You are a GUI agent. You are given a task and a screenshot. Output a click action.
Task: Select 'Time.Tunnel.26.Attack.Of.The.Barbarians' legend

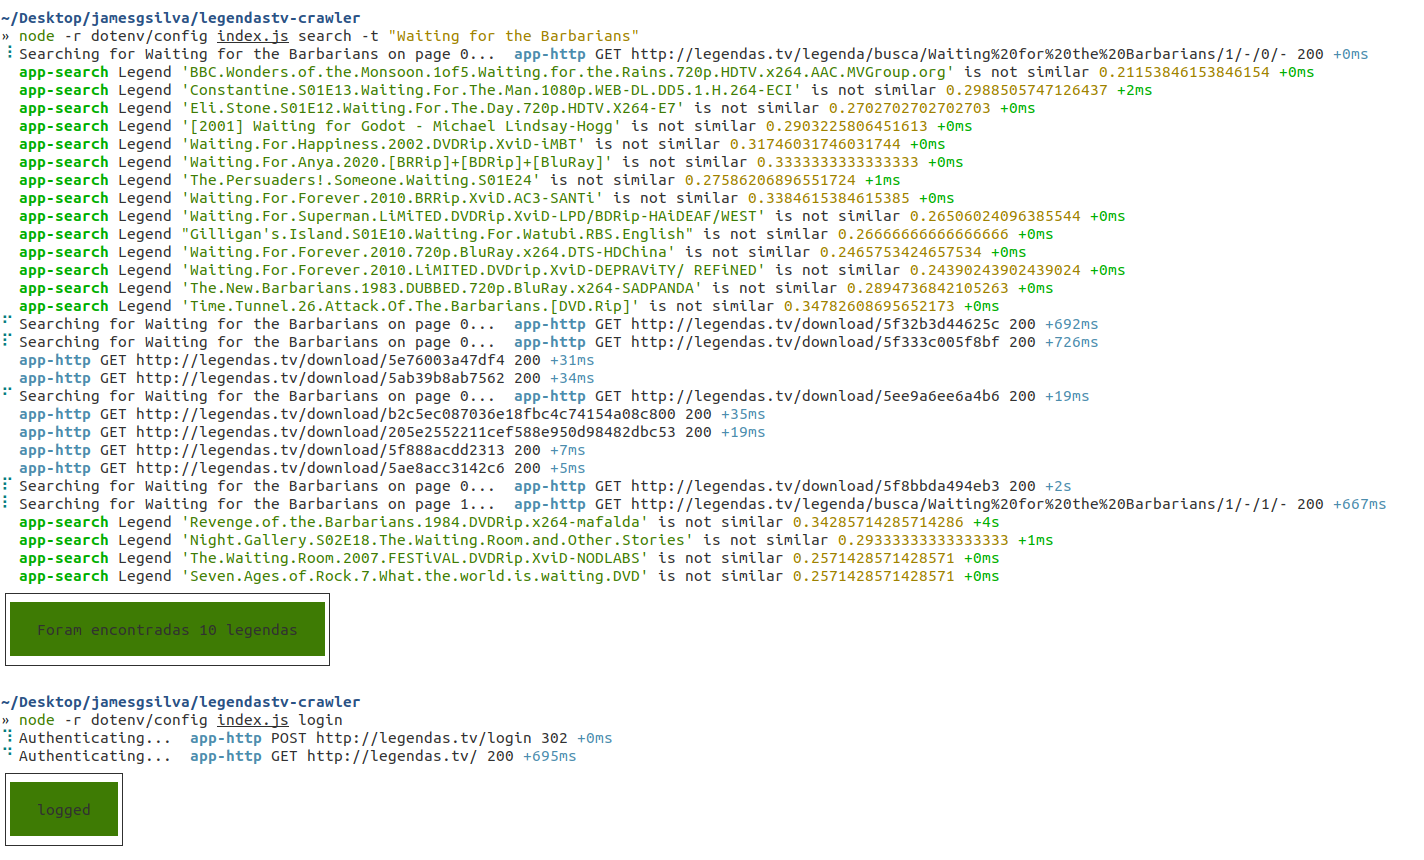coord(410,306)
